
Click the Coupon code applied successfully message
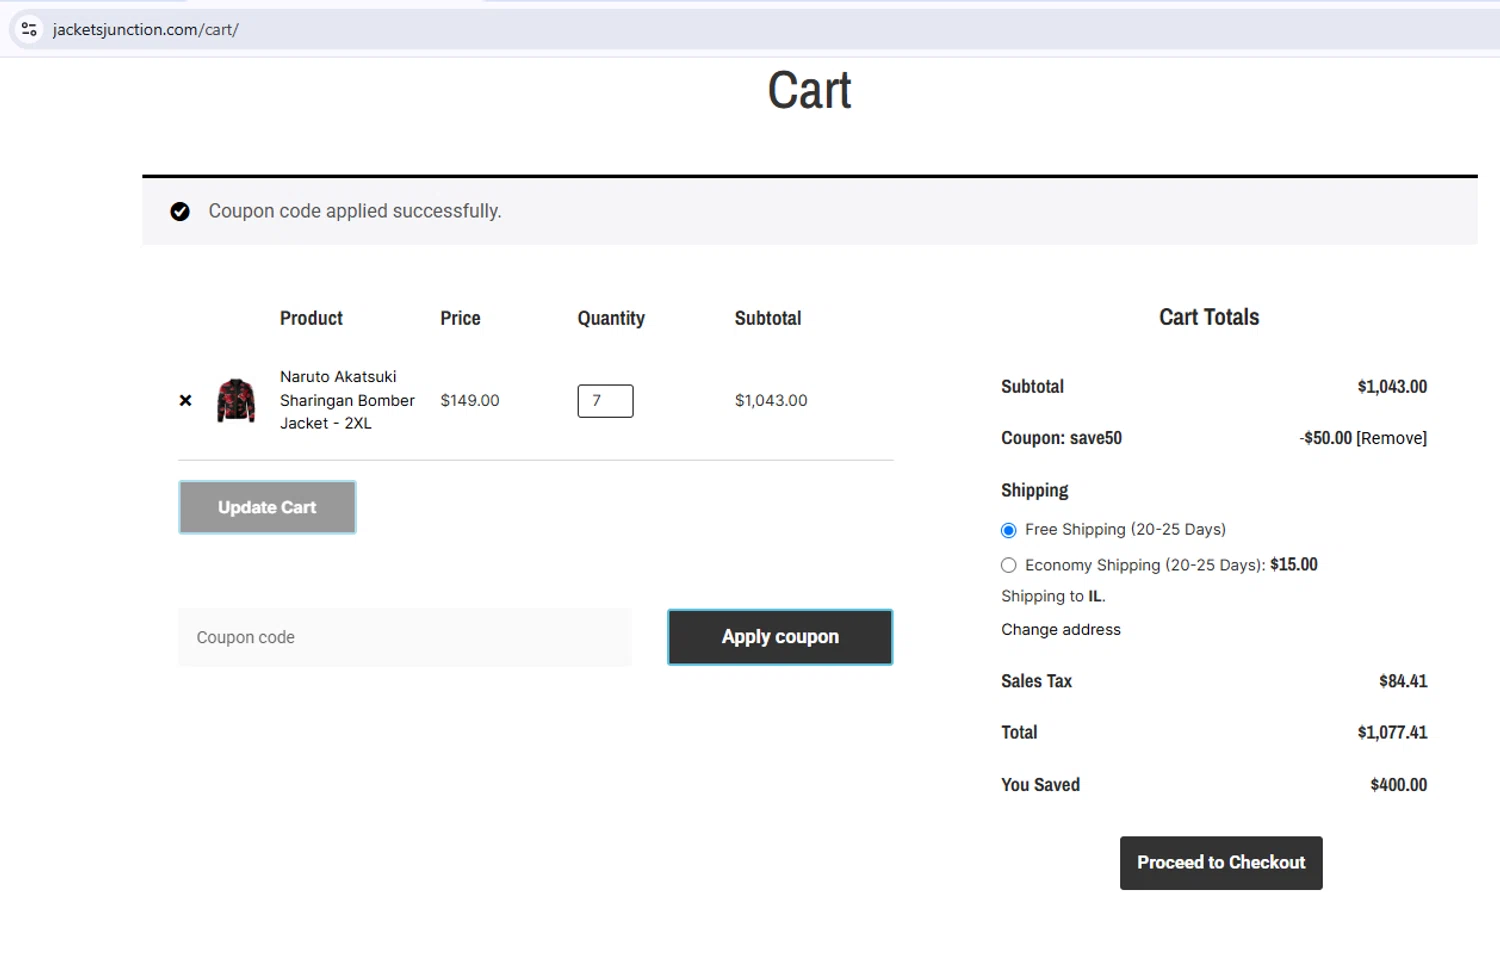click(x=355, y=211)
